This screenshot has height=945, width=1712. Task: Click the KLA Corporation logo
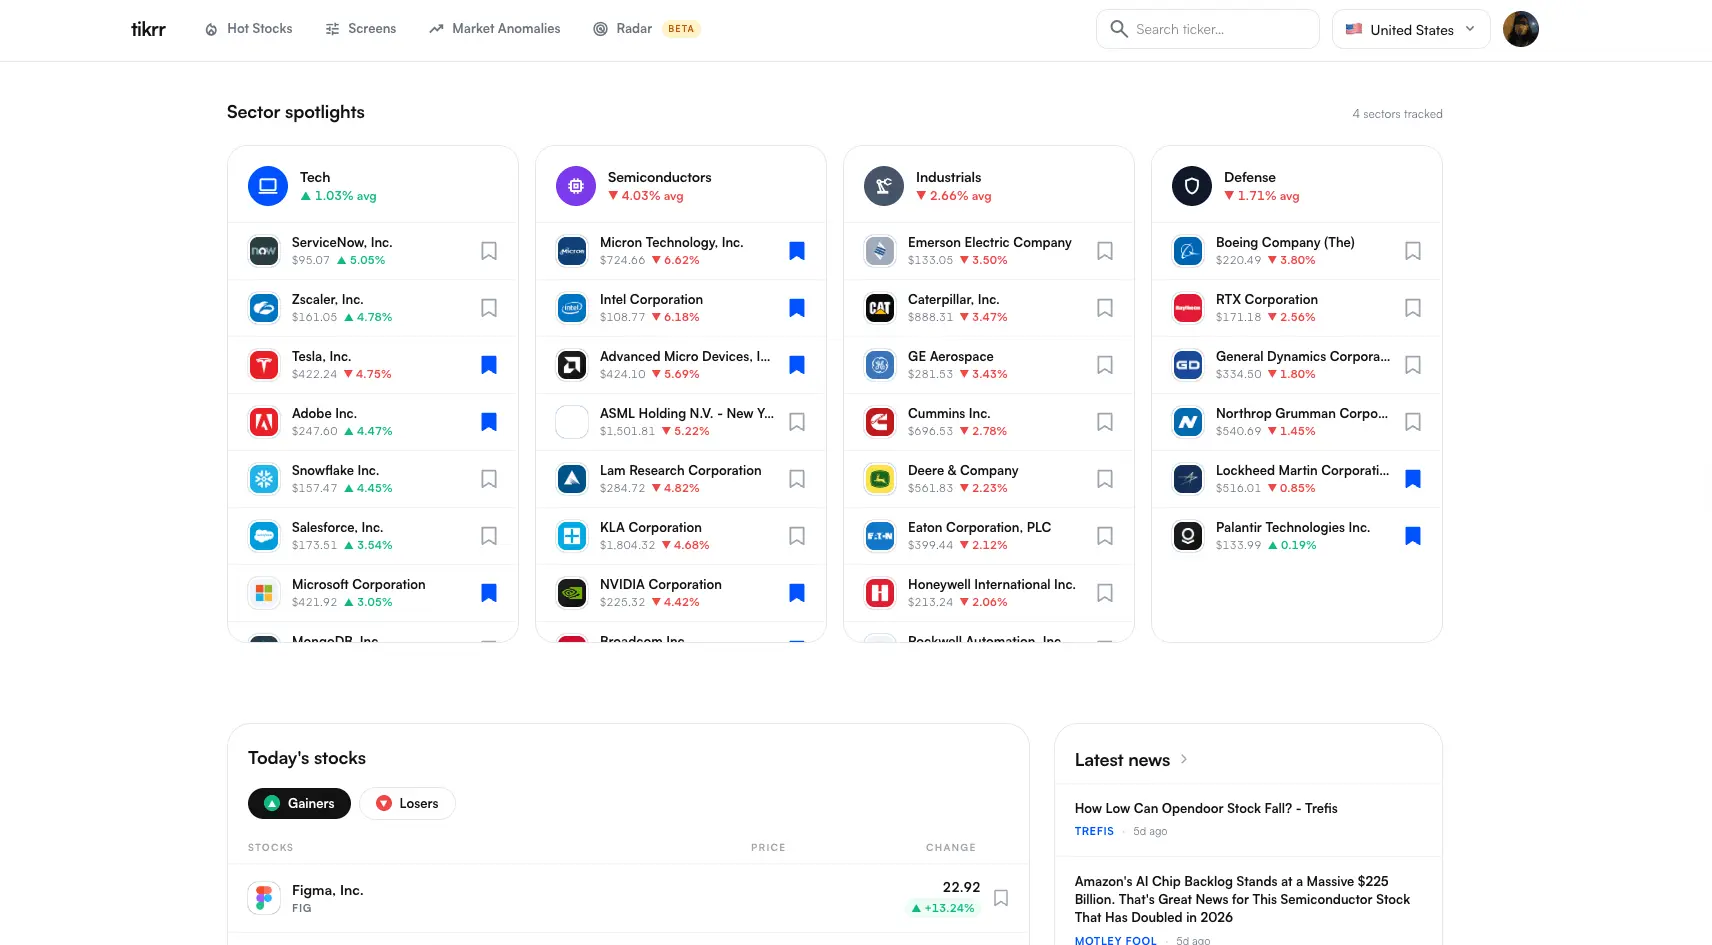(572, 536)
